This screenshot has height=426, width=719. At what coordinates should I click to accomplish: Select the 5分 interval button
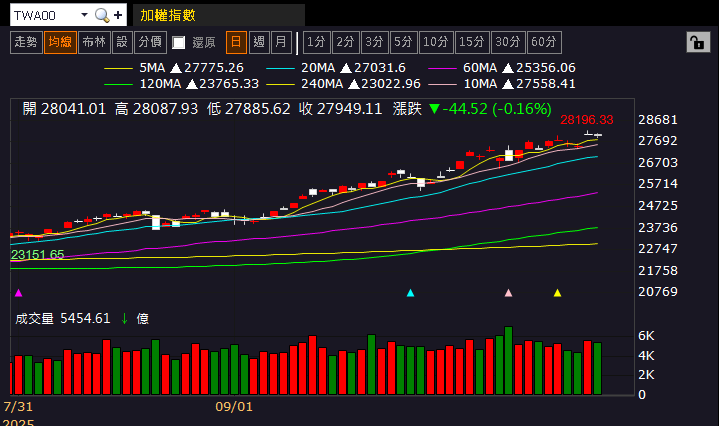tap(402, 42)
